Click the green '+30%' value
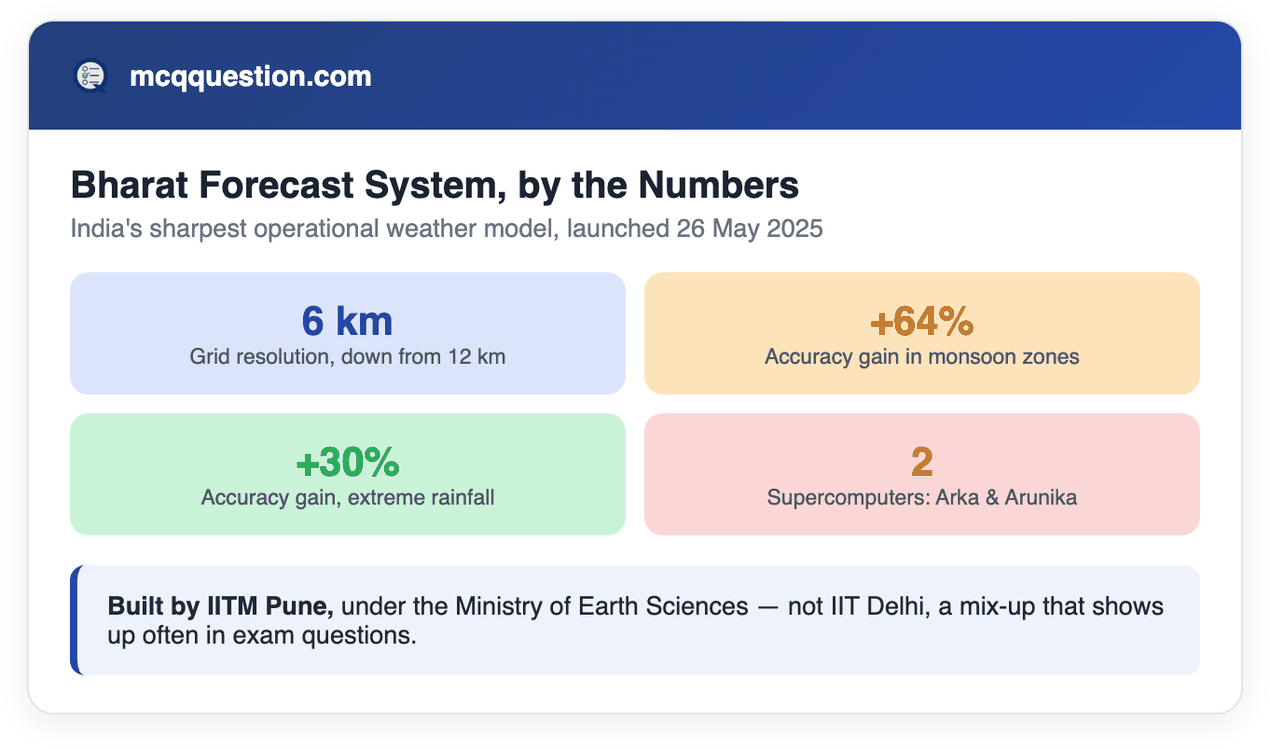The image size is (1270, 749). (x=347, y=462)
